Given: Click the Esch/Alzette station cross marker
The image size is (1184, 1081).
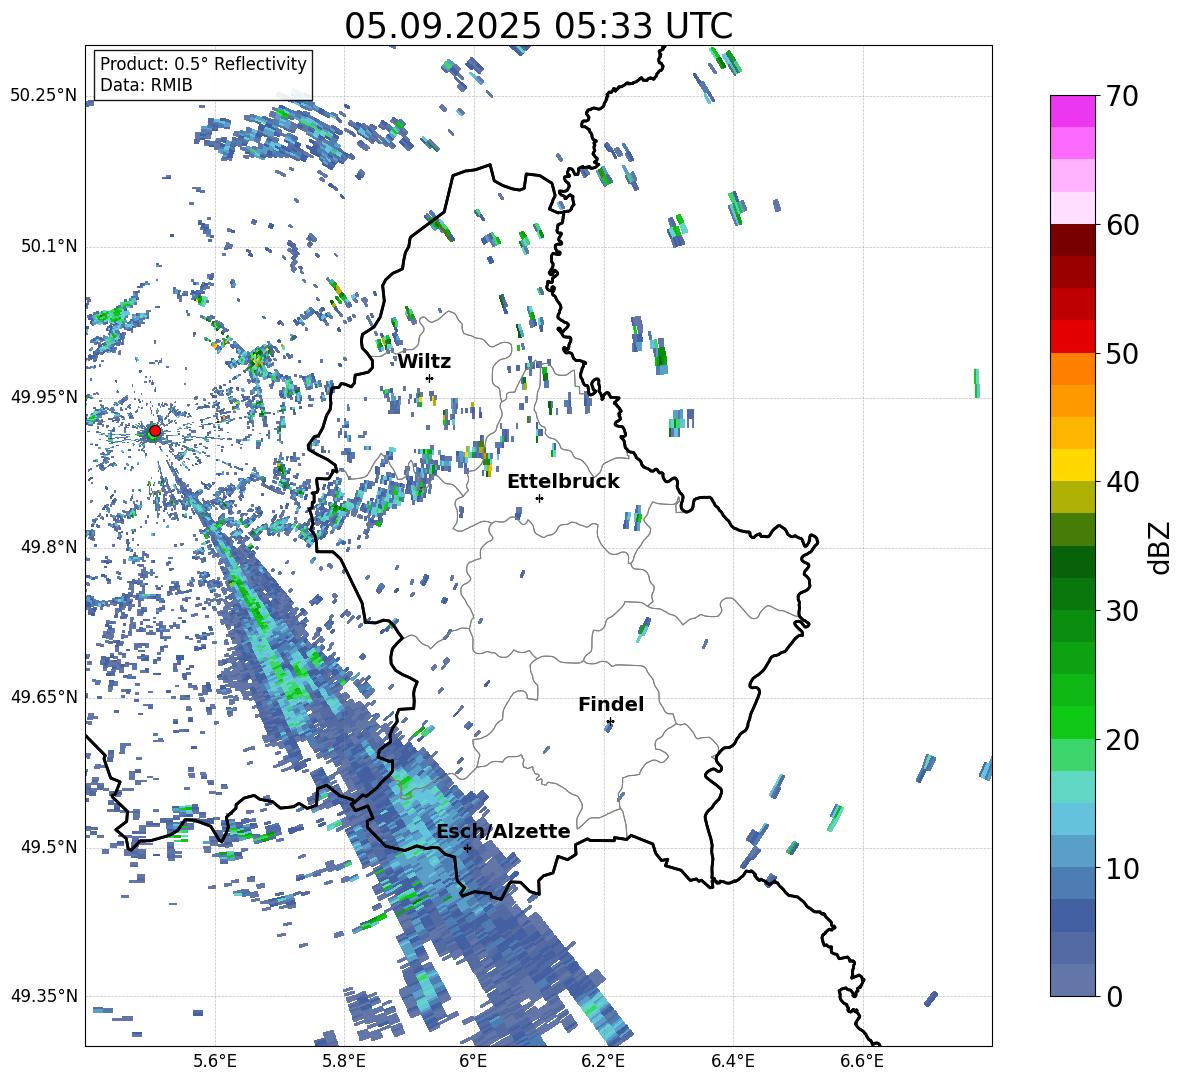Looking at the screenshot, I should (467, 848).
